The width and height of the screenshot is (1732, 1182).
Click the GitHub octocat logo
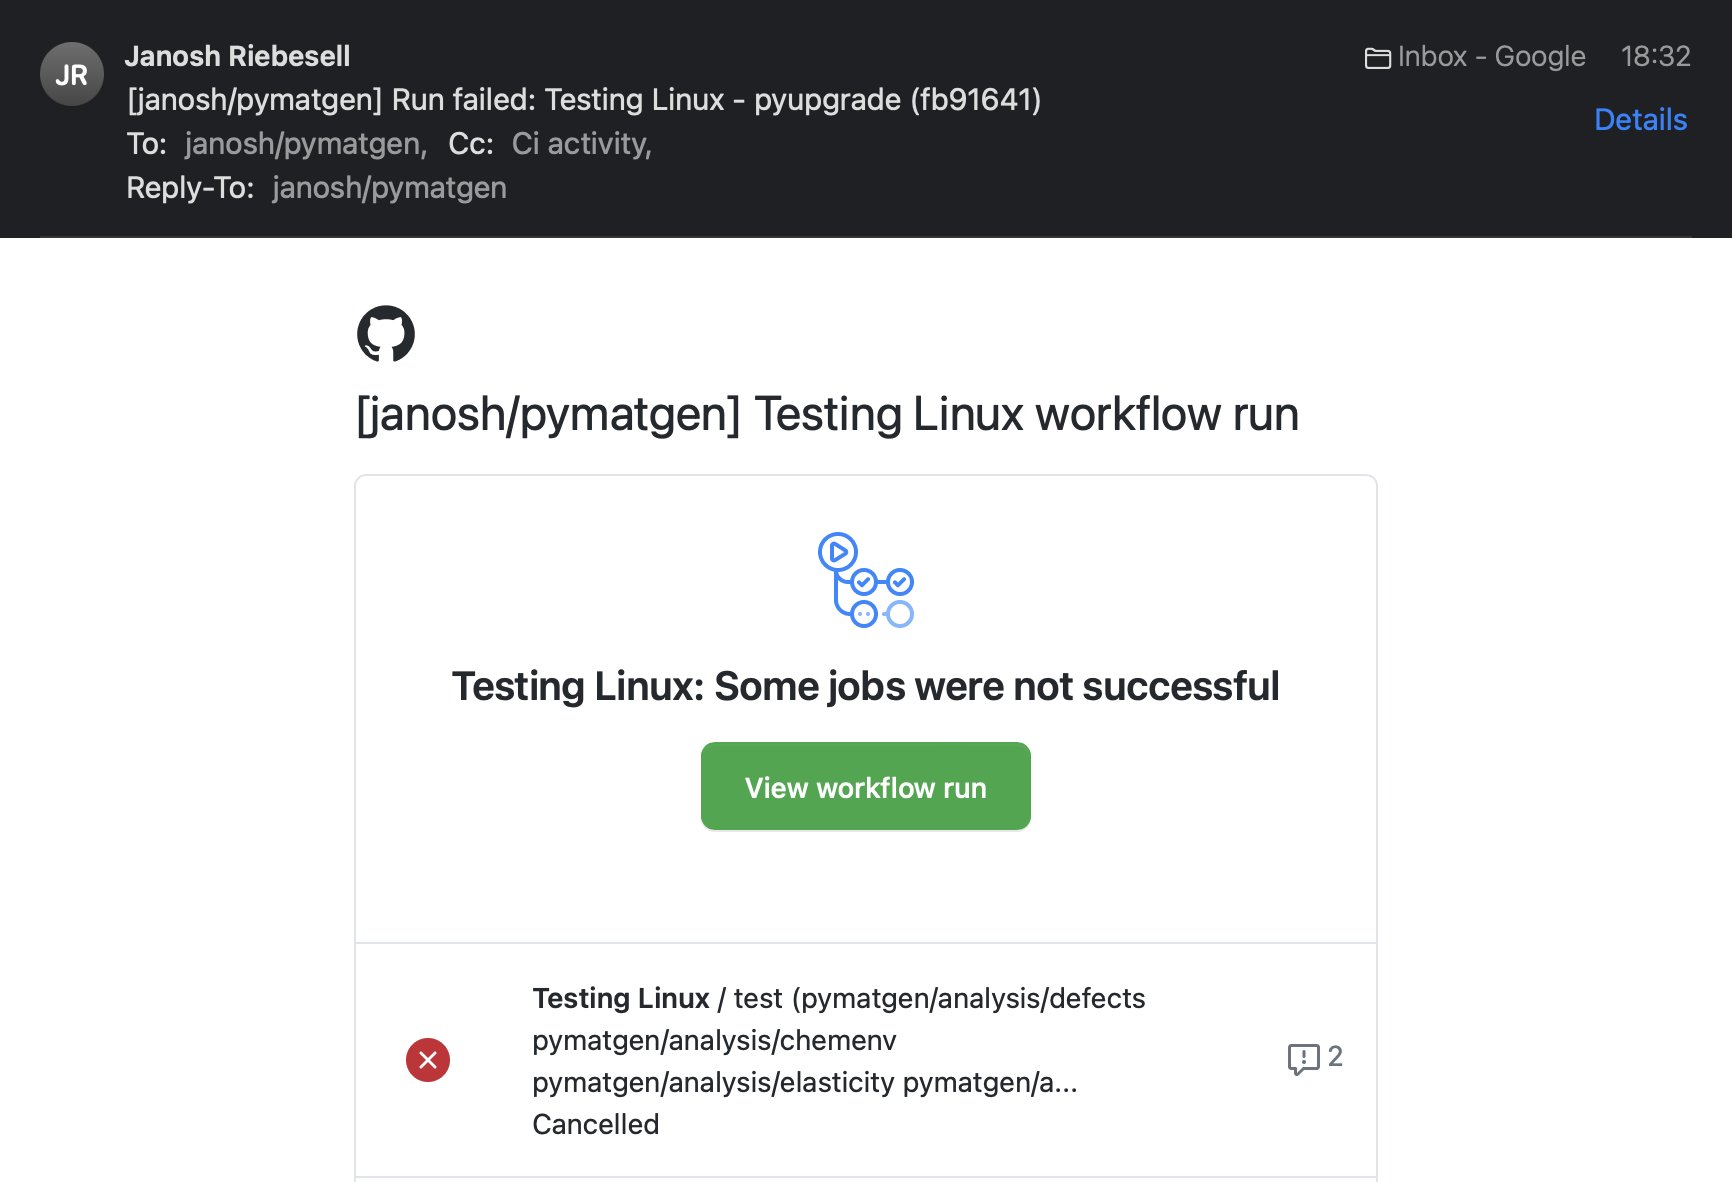click(385, 334)
